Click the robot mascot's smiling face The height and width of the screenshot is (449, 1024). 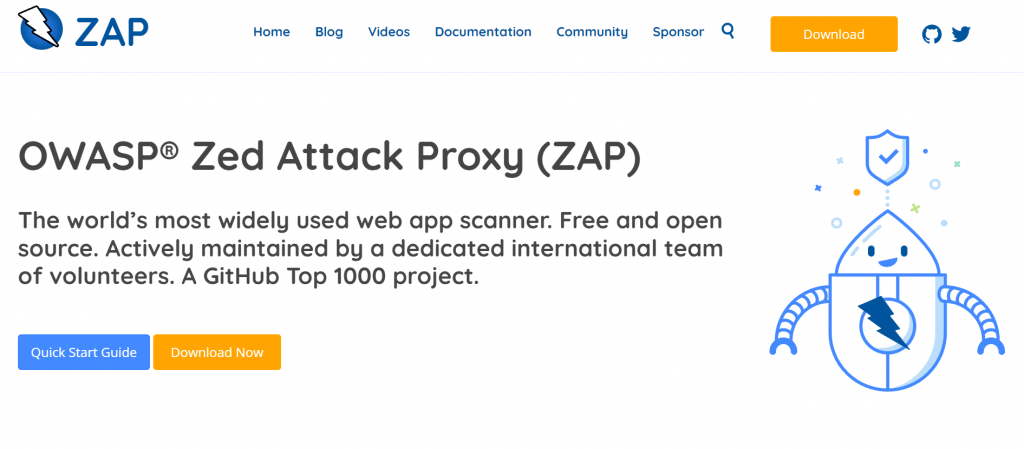point(885,250)
